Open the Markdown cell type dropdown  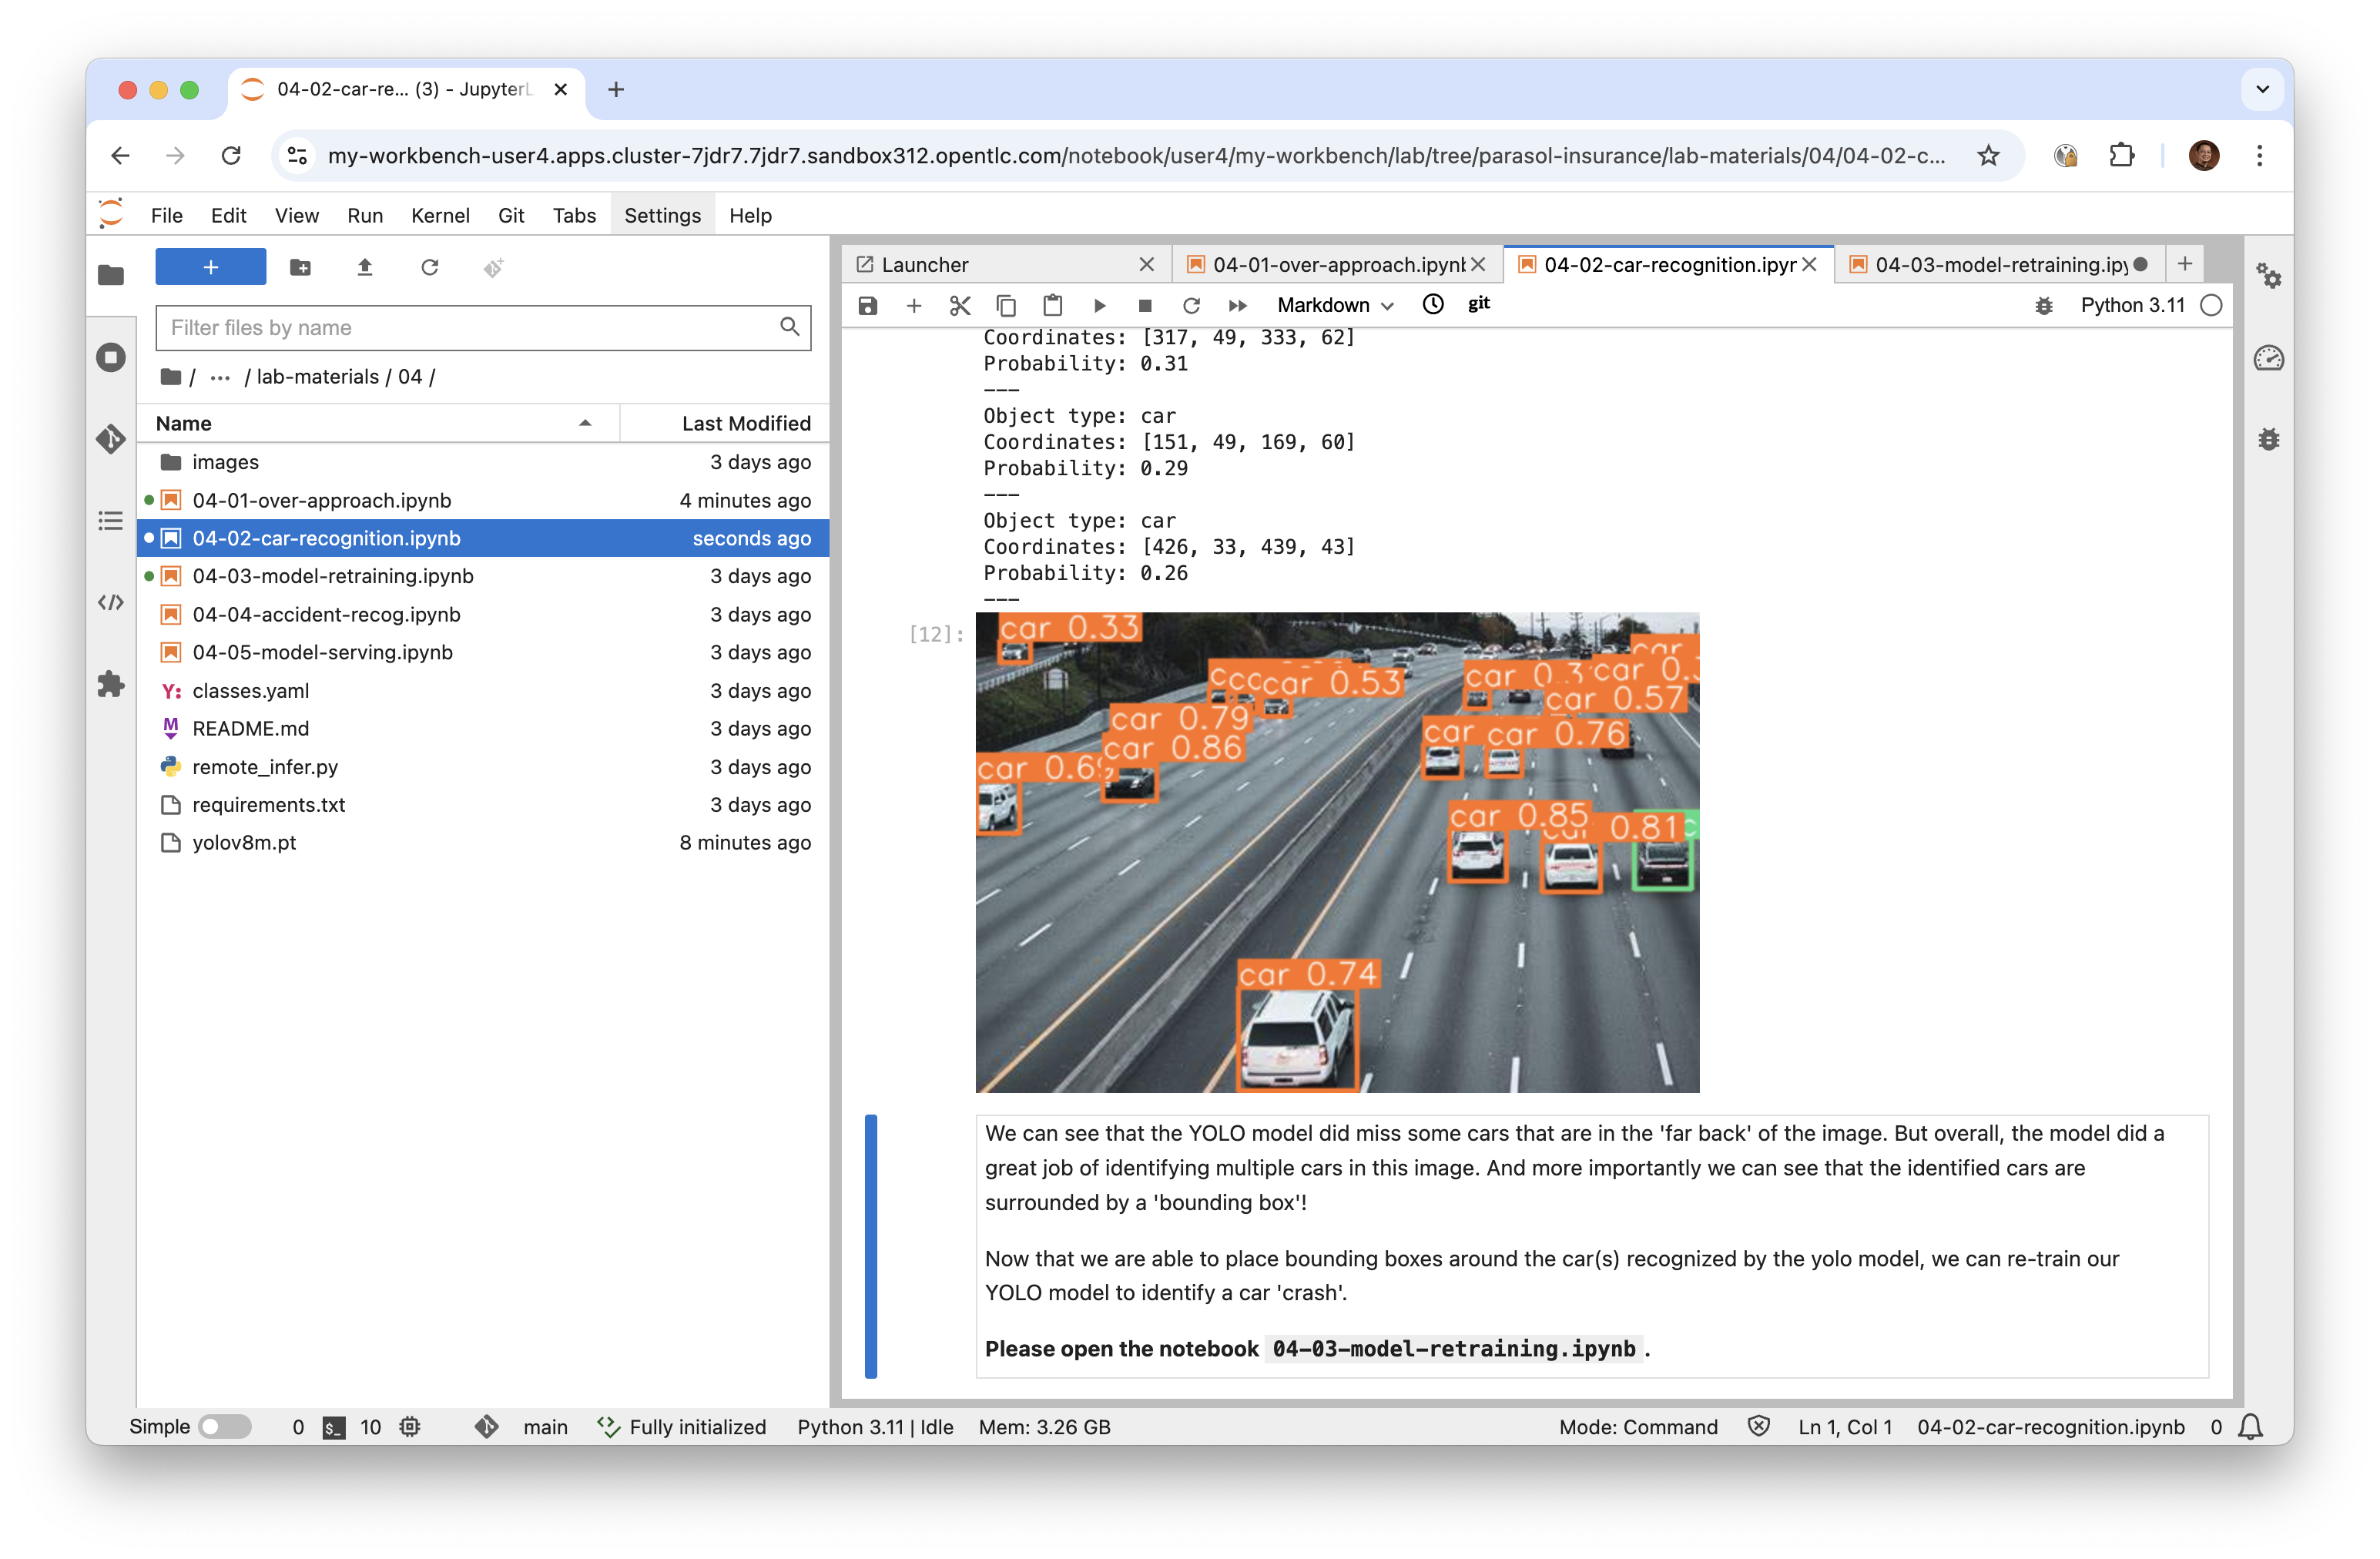pos(1334,305)
